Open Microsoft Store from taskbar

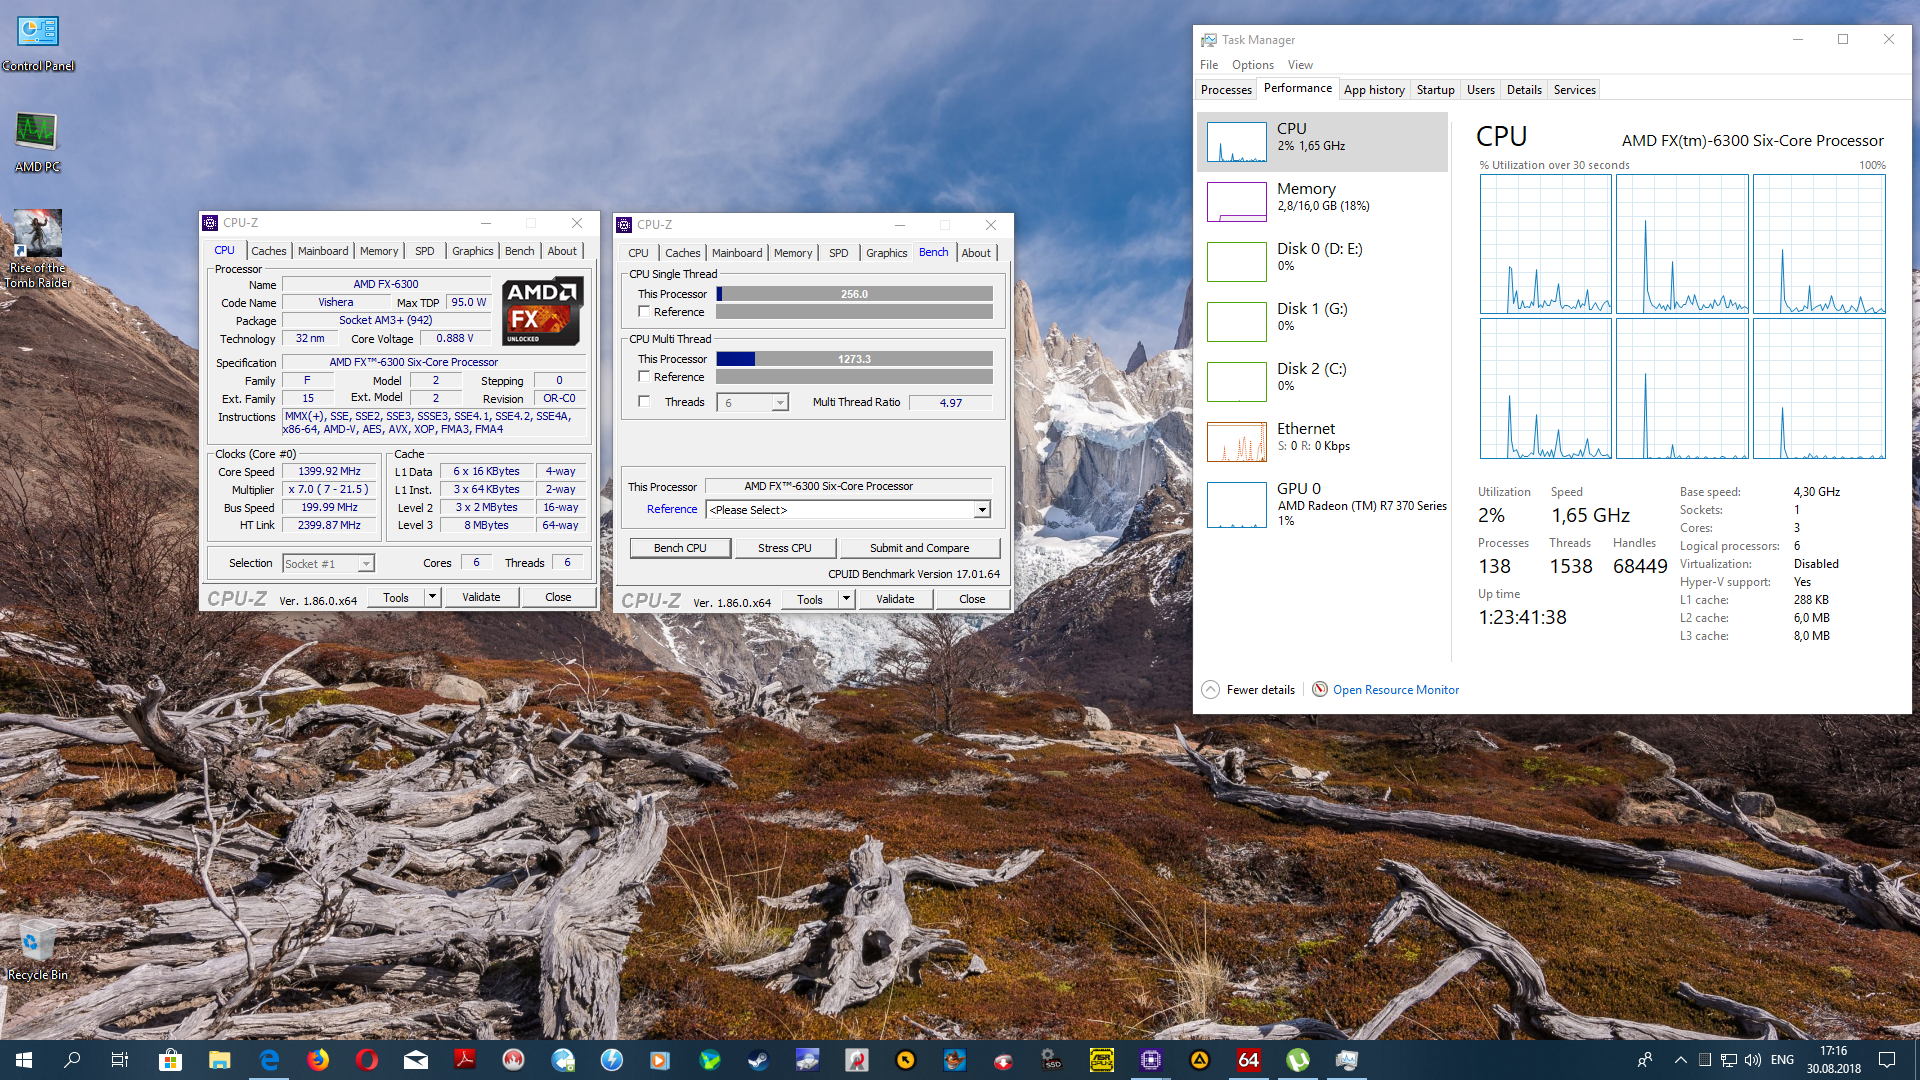(170, 1060)
